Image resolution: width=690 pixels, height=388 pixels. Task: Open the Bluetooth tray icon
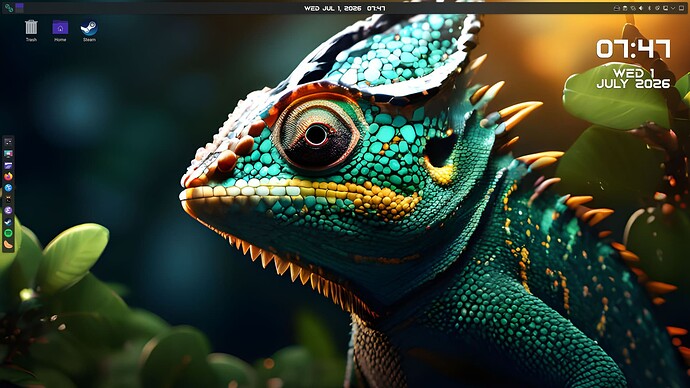(x=650, y=8)
